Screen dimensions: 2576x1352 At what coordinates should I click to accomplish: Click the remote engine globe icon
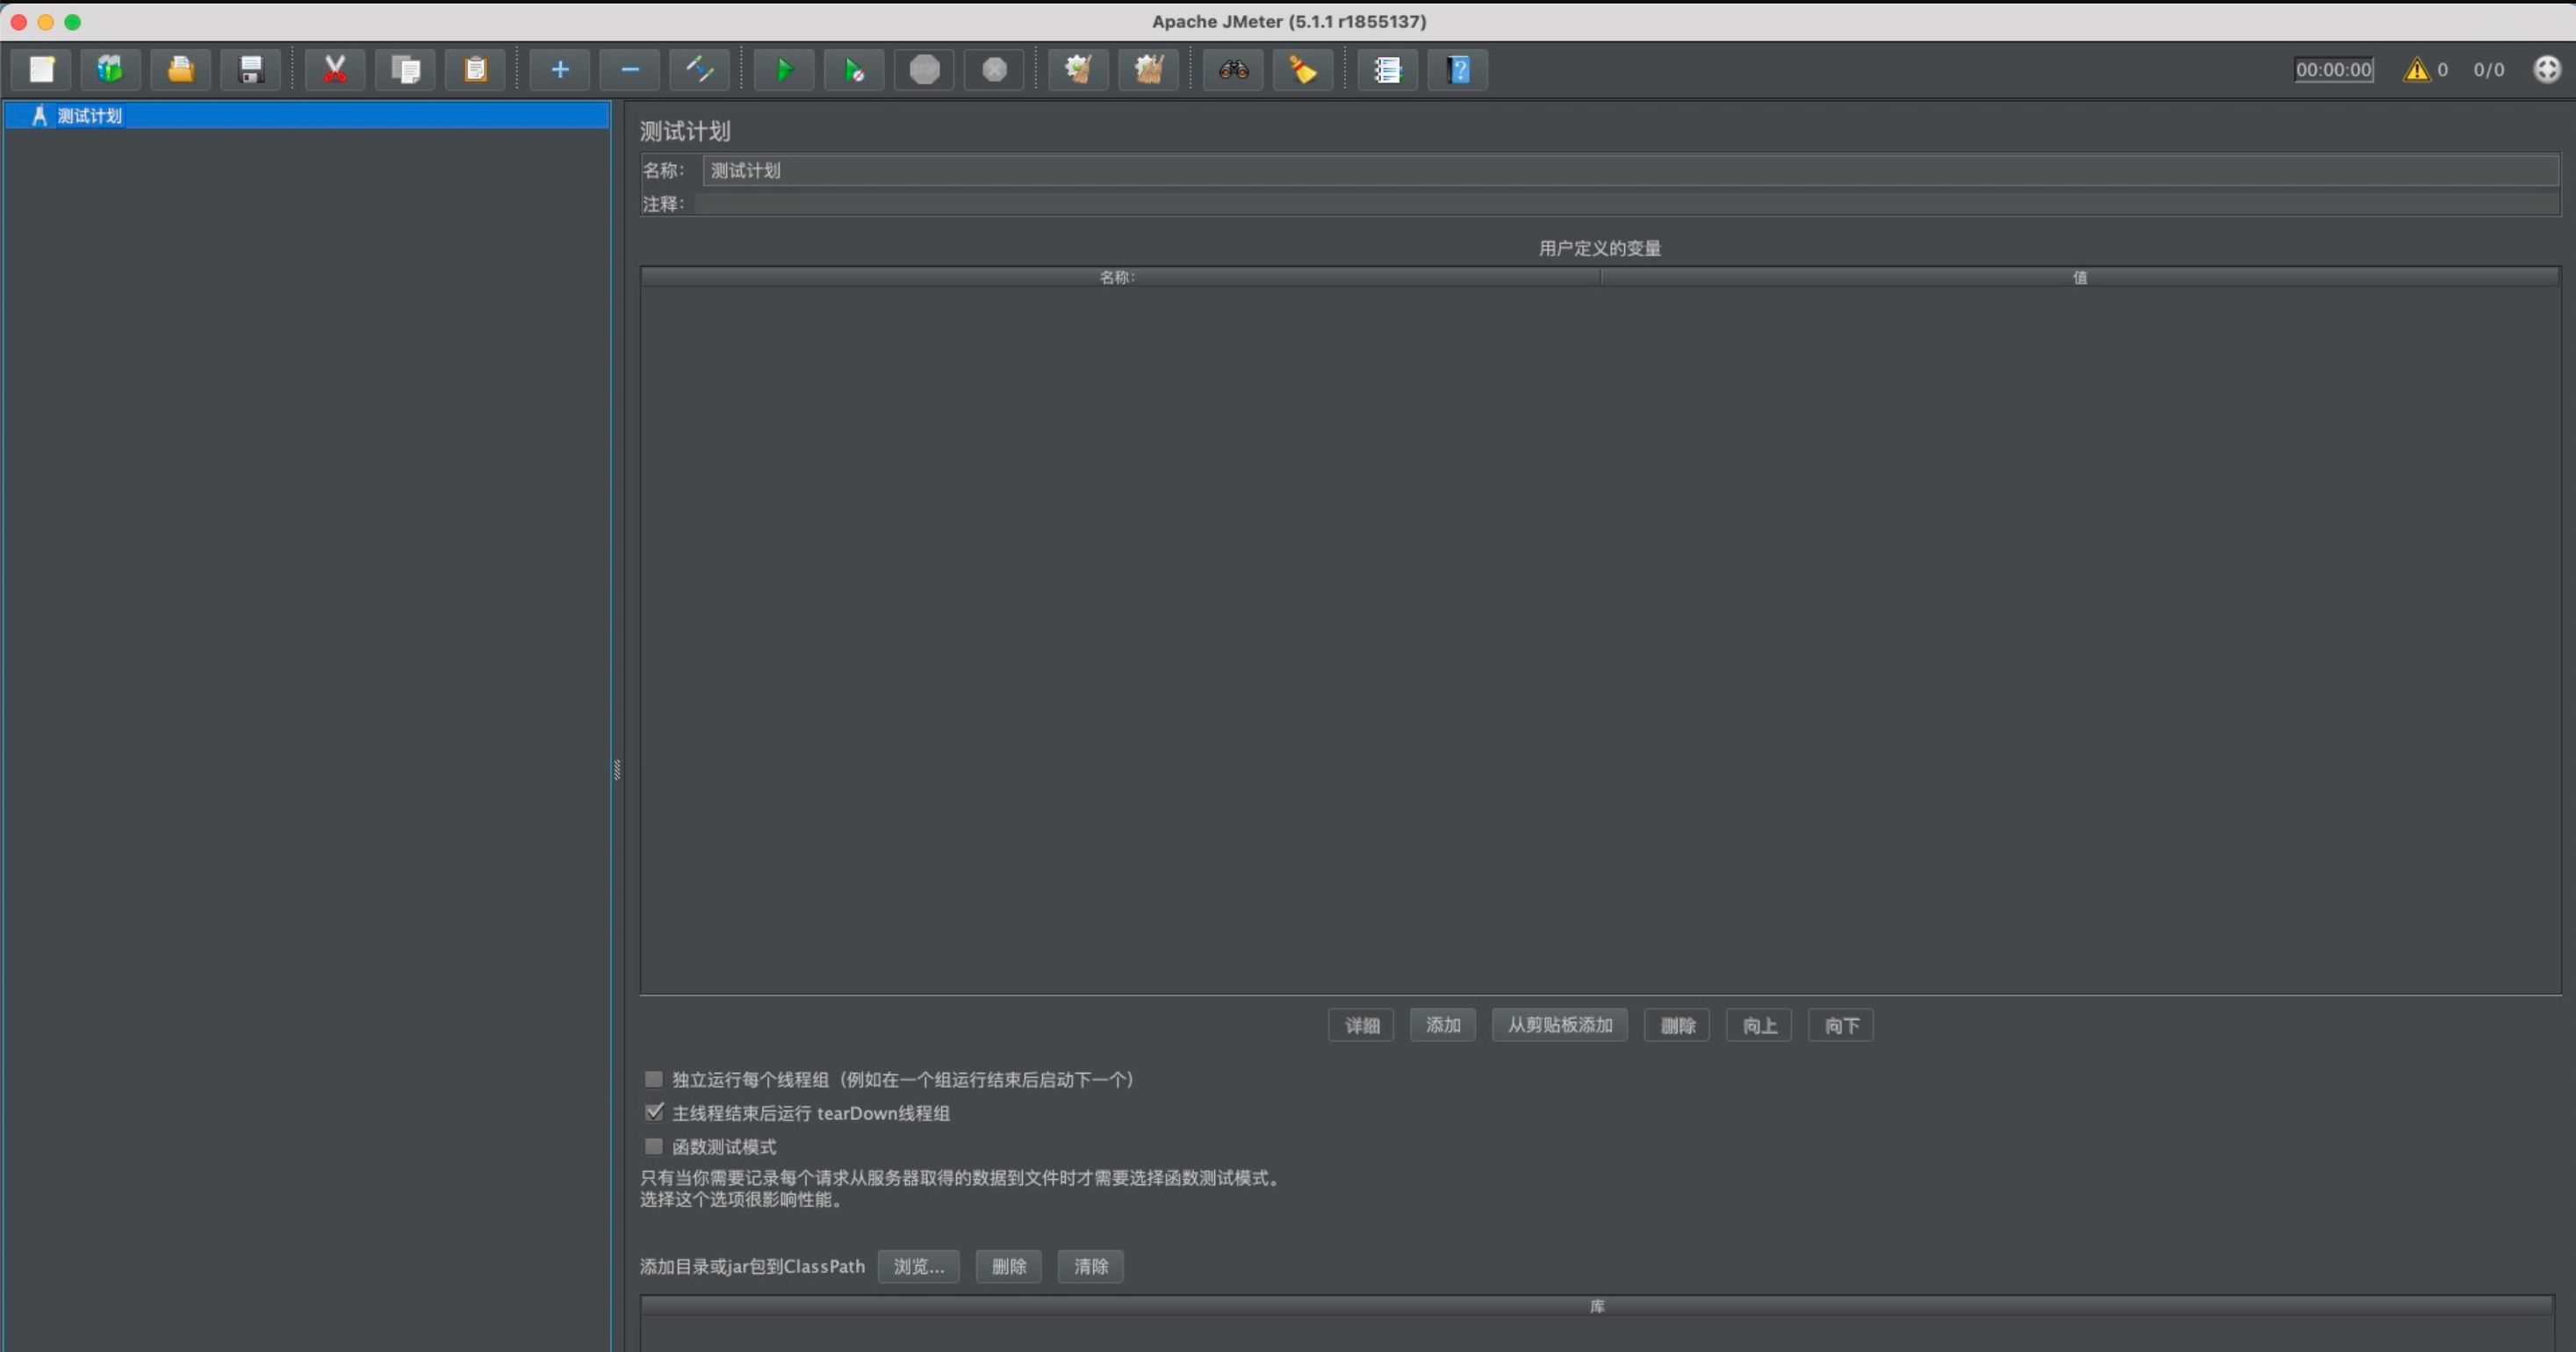click(x=2547, y=69)
